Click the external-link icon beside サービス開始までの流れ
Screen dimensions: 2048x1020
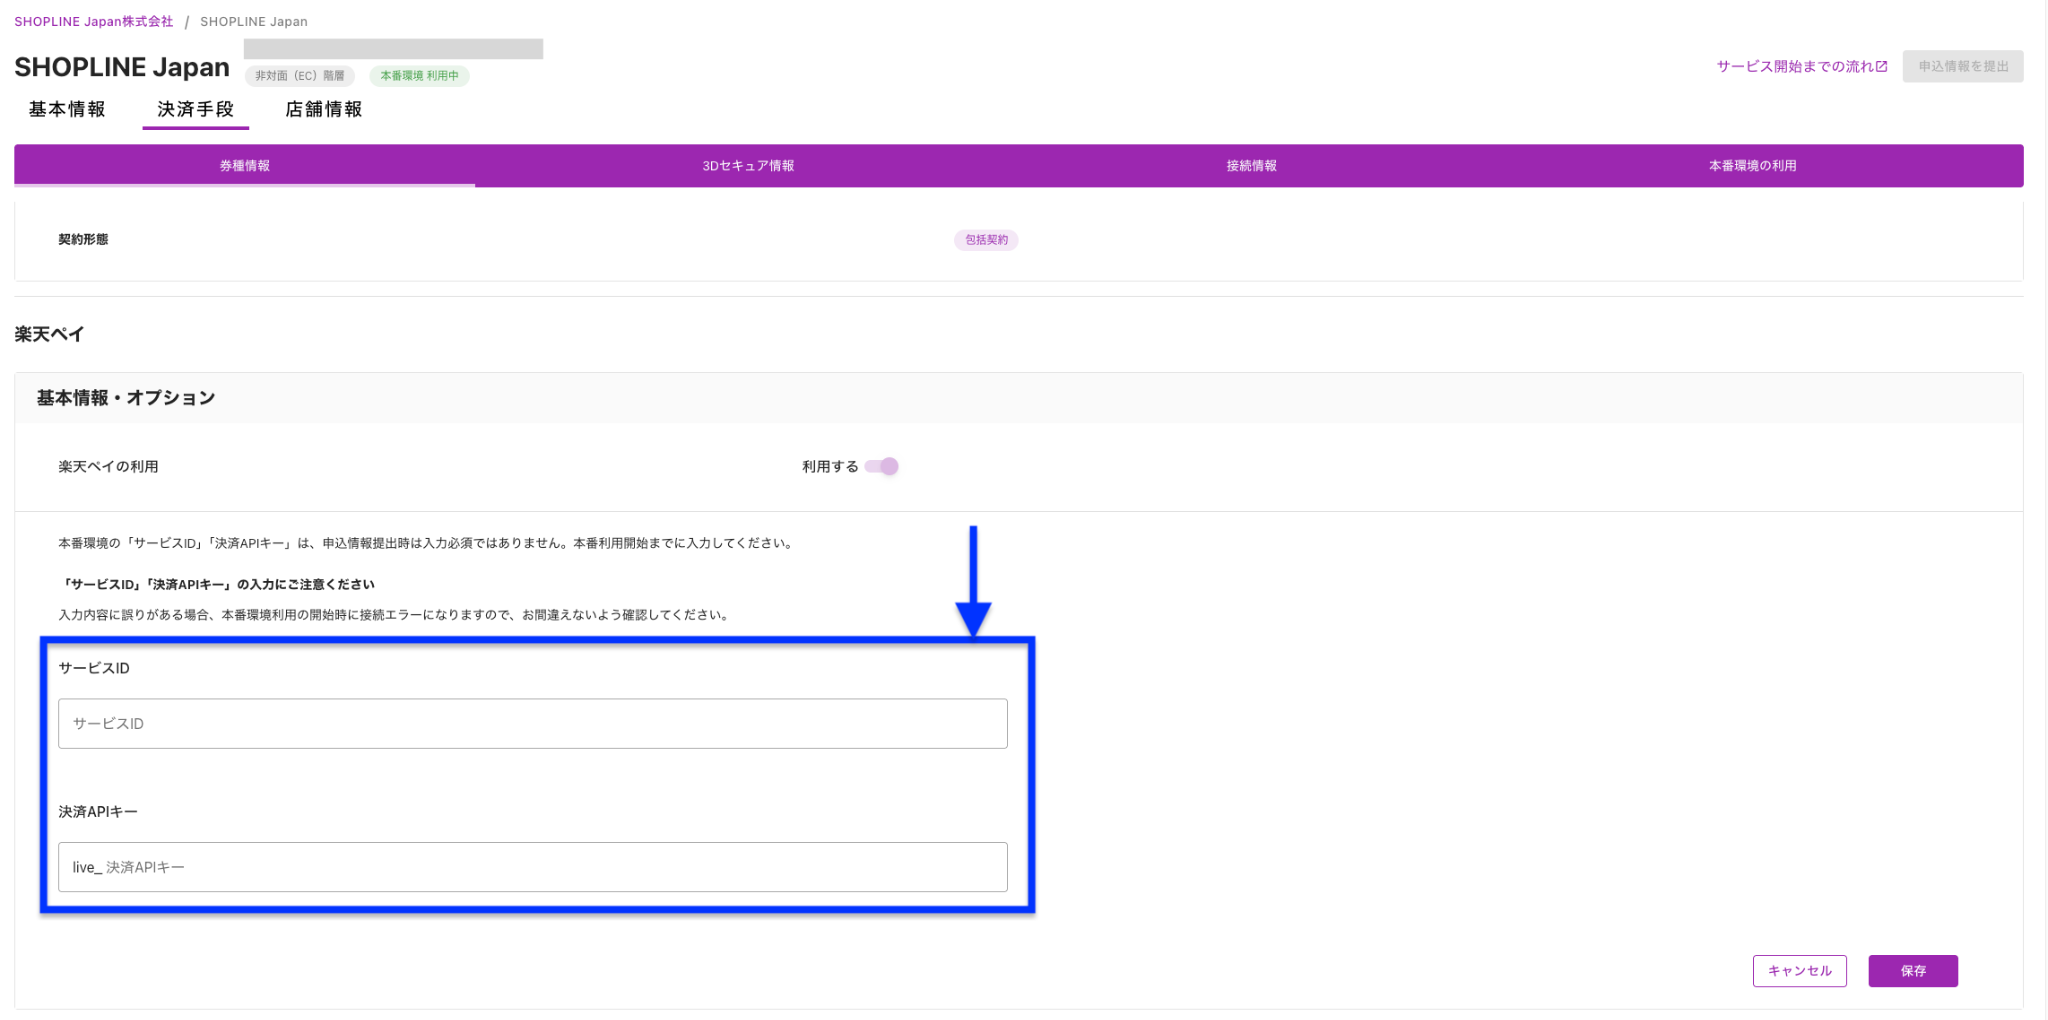pos(1881,66)
